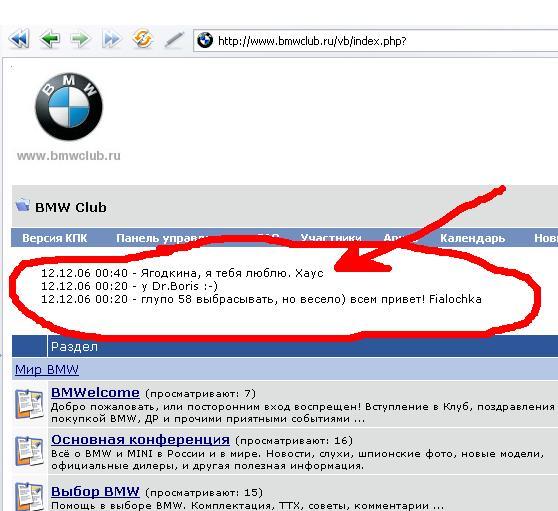This screenshot has height=511, width=558.
Task: Click the description 'Помощь в выборе BMW'
Action: pos(247,505)
